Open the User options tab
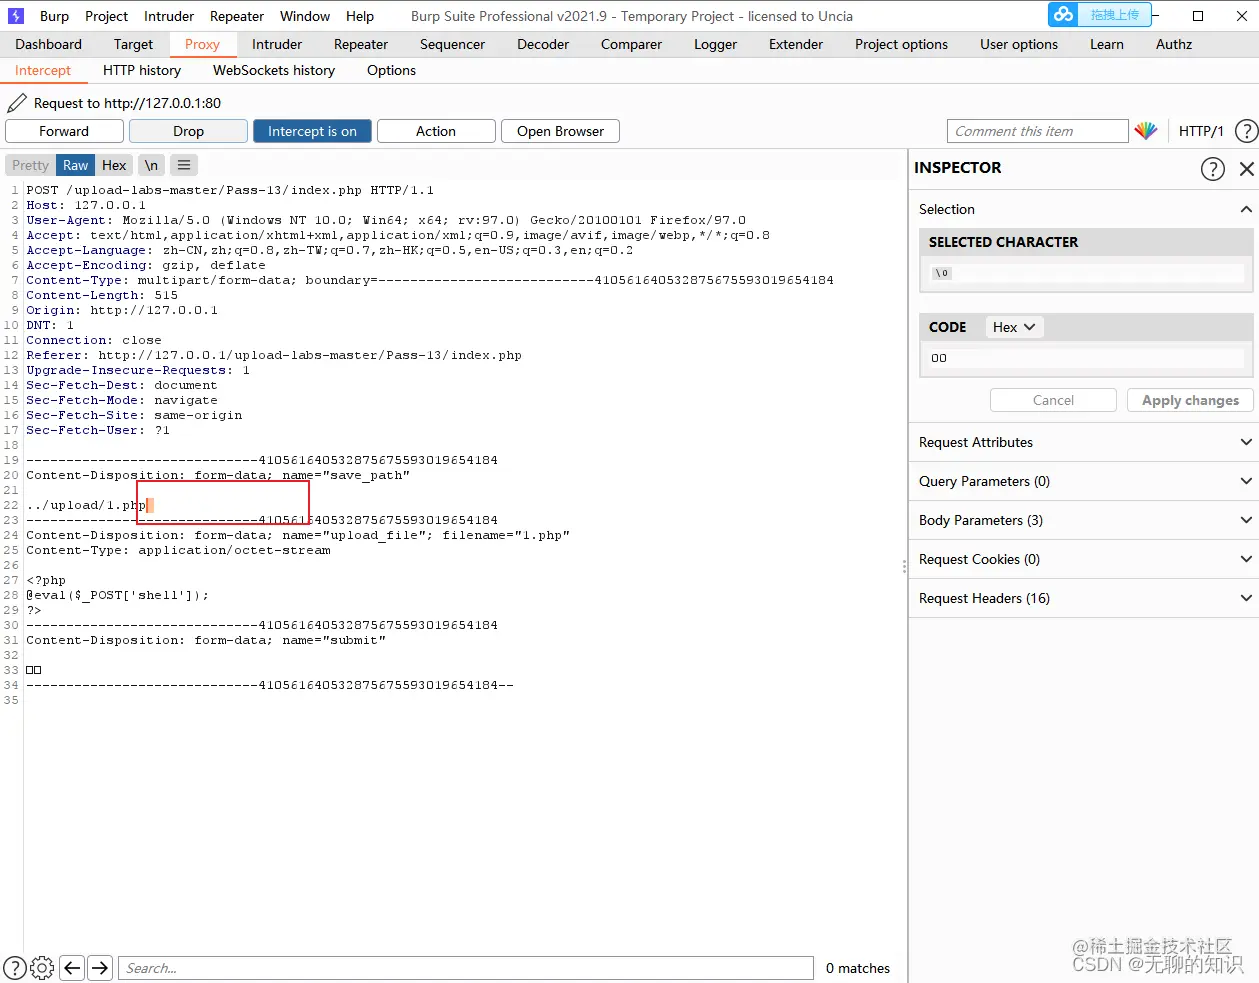1259x983 pixels. click(1019, 44)
